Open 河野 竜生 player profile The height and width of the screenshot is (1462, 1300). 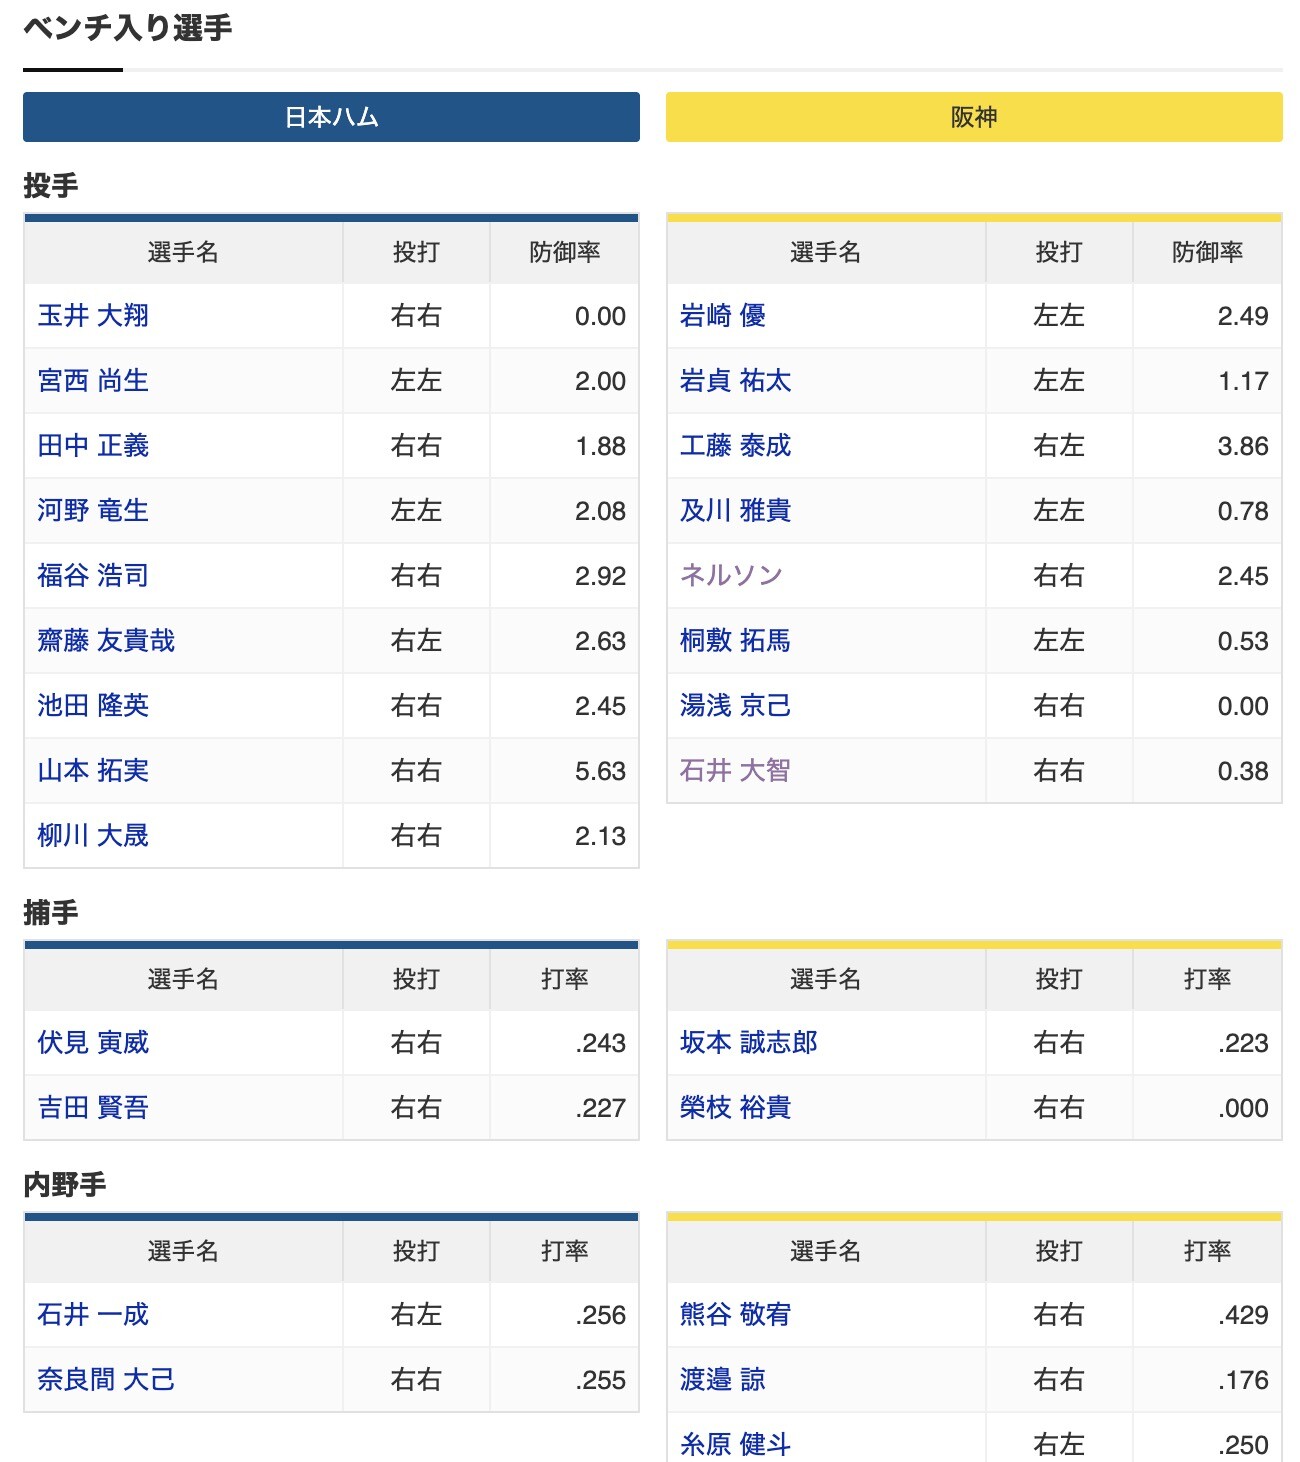[x=93, y=511]
